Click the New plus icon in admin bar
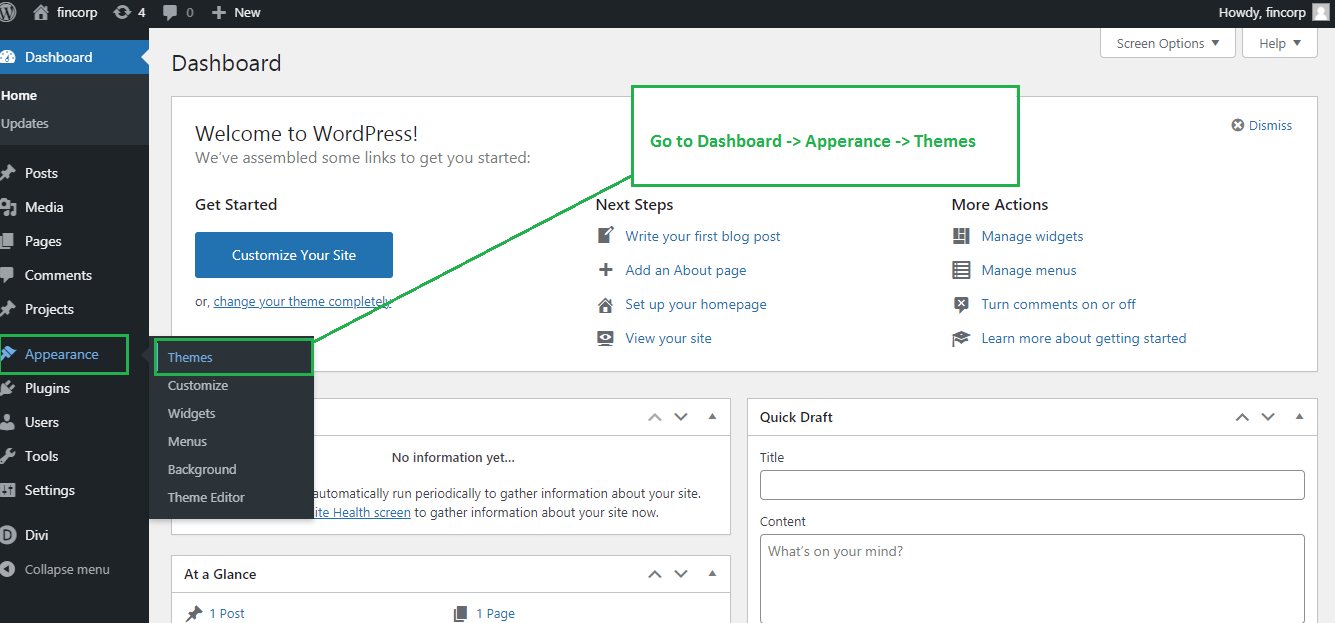 point(219,13)
